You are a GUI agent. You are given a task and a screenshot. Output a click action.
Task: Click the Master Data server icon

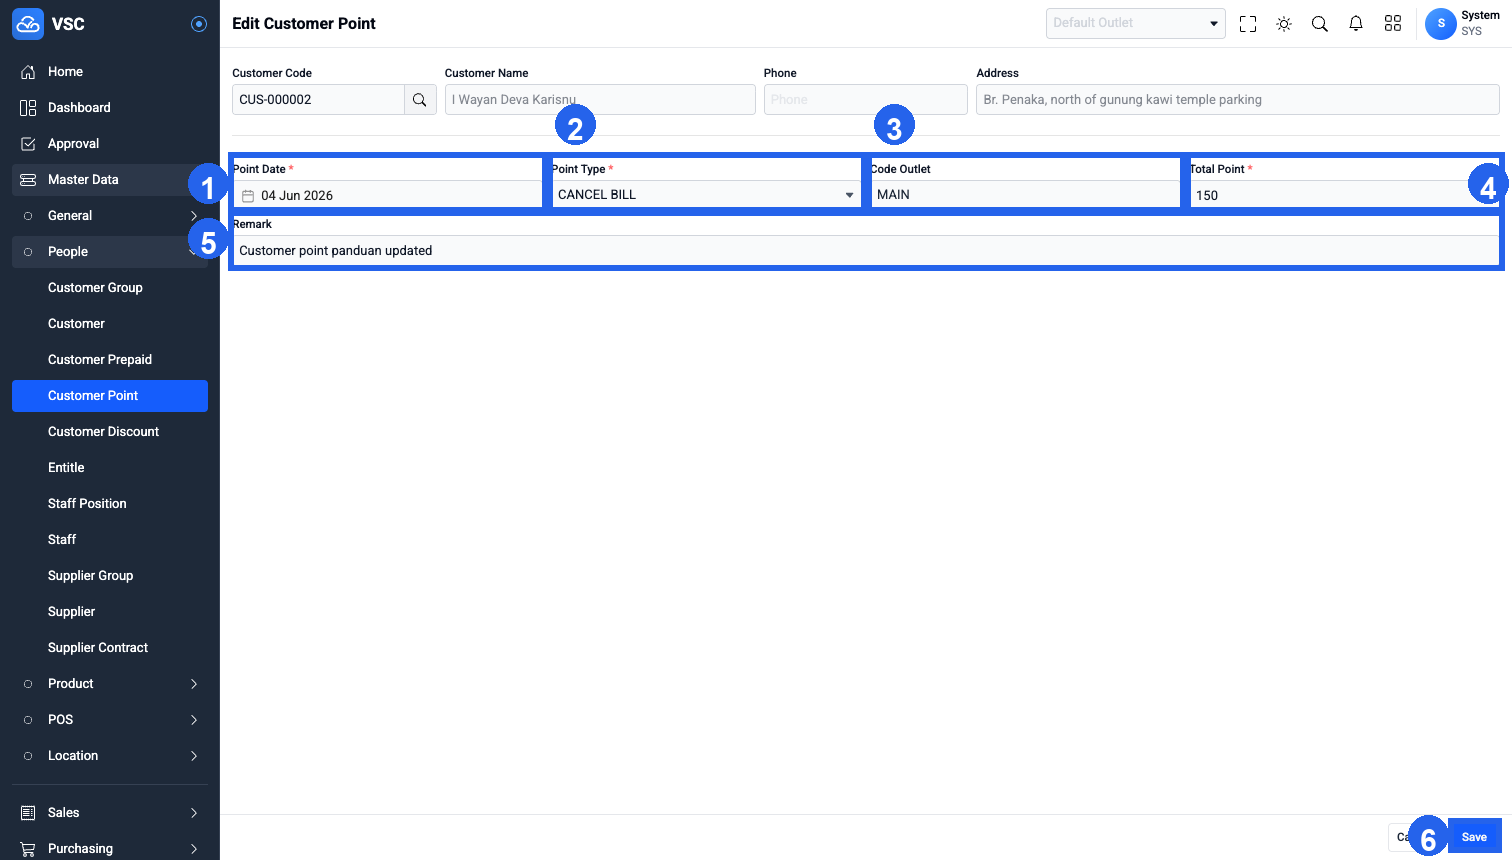tap(28, 180)
